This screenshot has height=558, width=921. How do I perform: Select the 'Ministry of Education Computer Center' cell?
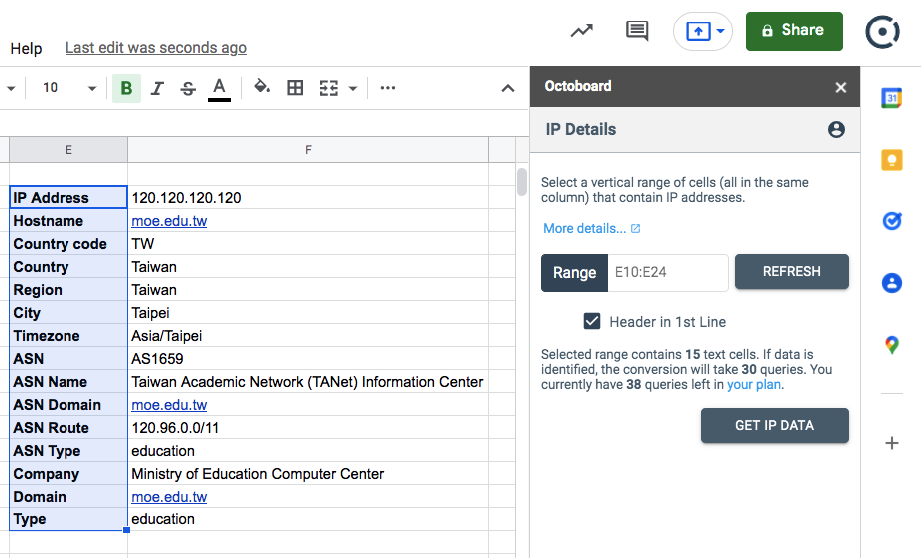click(308, 473)
